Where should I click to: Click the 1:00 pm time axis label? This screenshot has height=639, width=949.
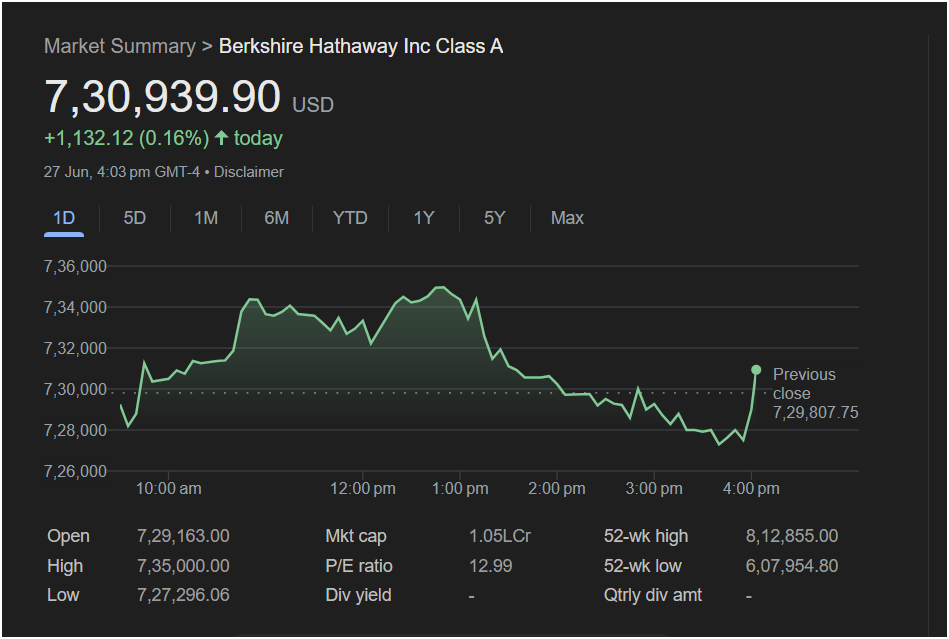(460, 488)
